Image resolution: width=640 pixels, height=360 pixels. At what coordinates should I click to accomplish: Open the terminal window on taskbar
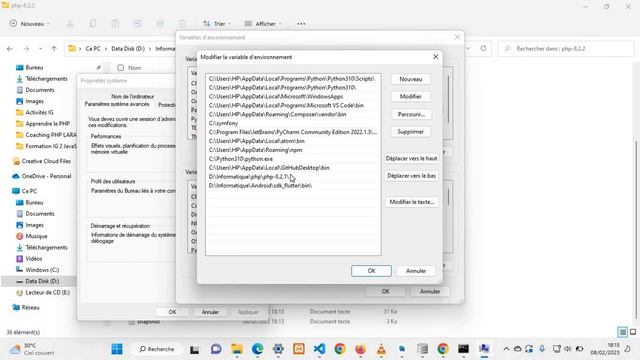coord(463,349)
